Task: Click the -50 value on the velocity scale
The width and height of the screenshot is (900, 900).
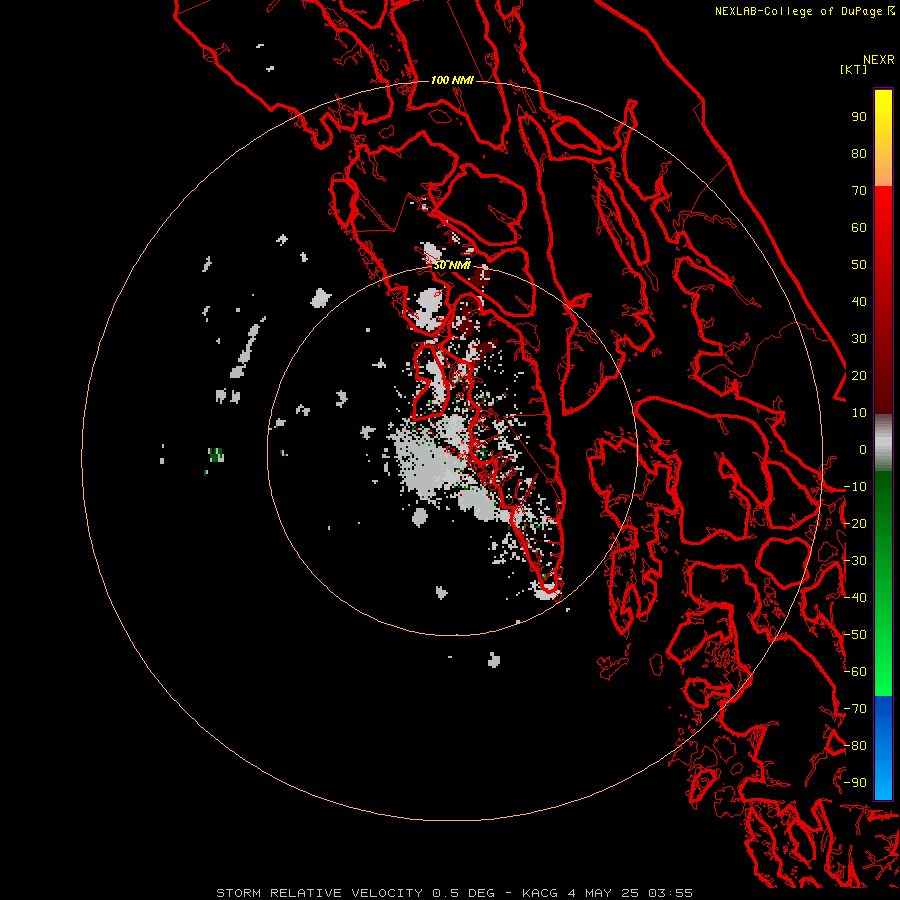Action: tap(855, 635)
